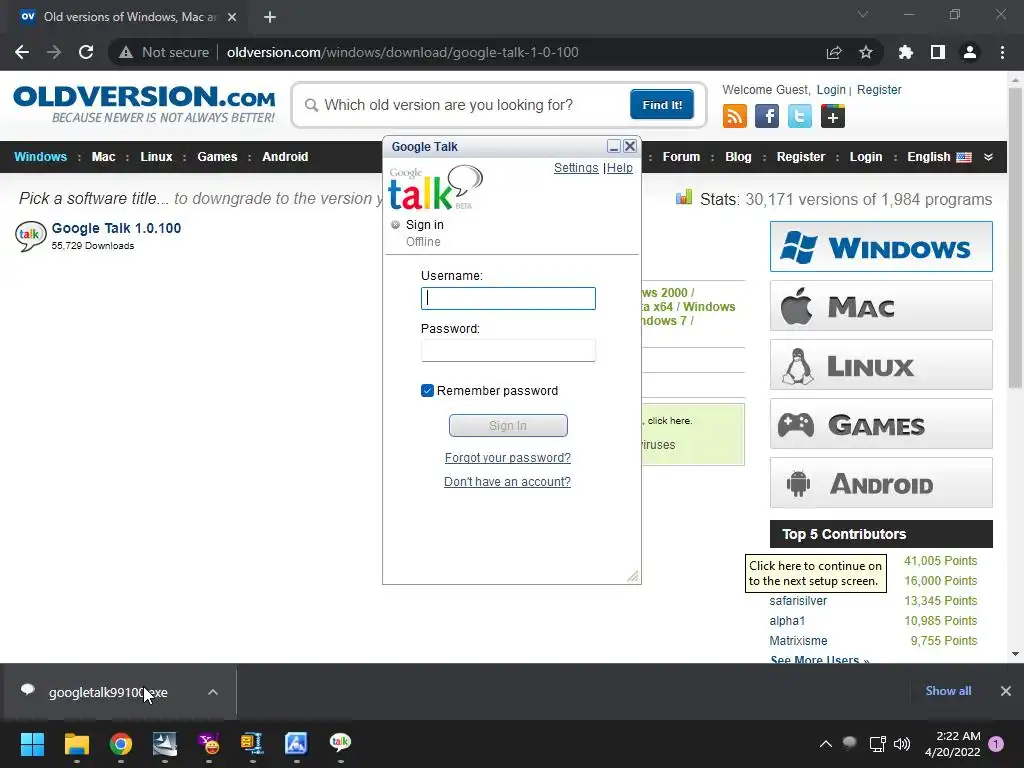This screenshot has height=768, width=1024.
Task: Click the plus share icon
Action: click(833, 116)
